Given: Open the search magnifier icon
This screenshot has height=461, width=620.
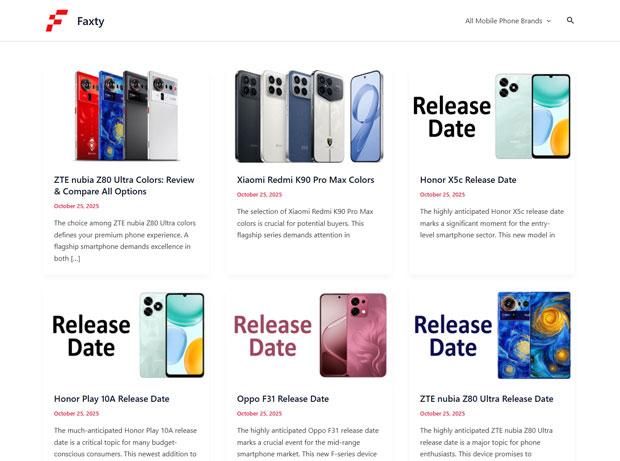Looking at the screenshot, I should (x=570, y=20).
